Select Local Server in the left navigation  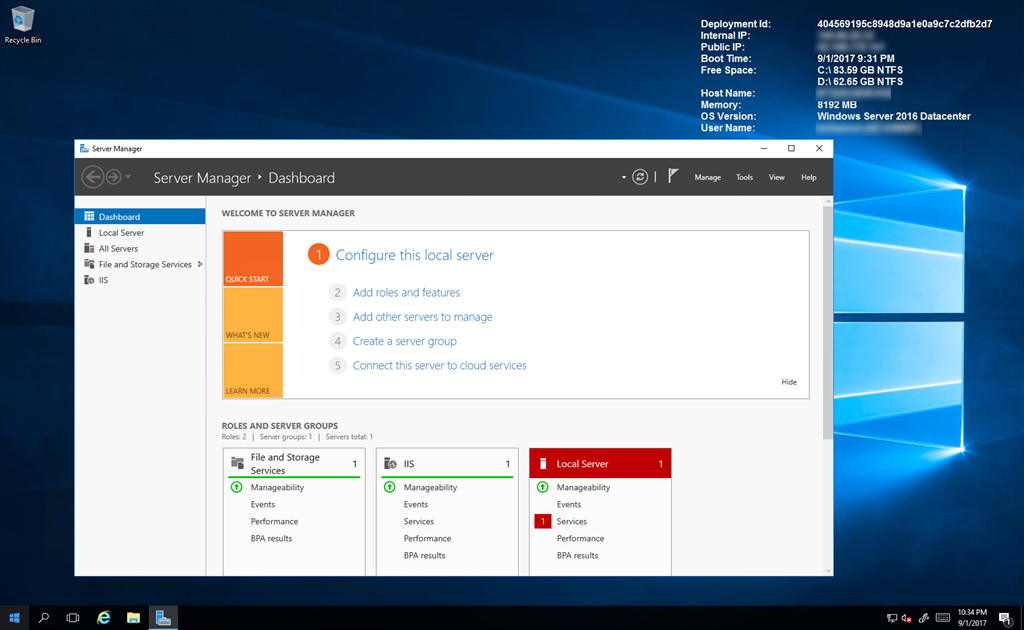tap(140, 232)
